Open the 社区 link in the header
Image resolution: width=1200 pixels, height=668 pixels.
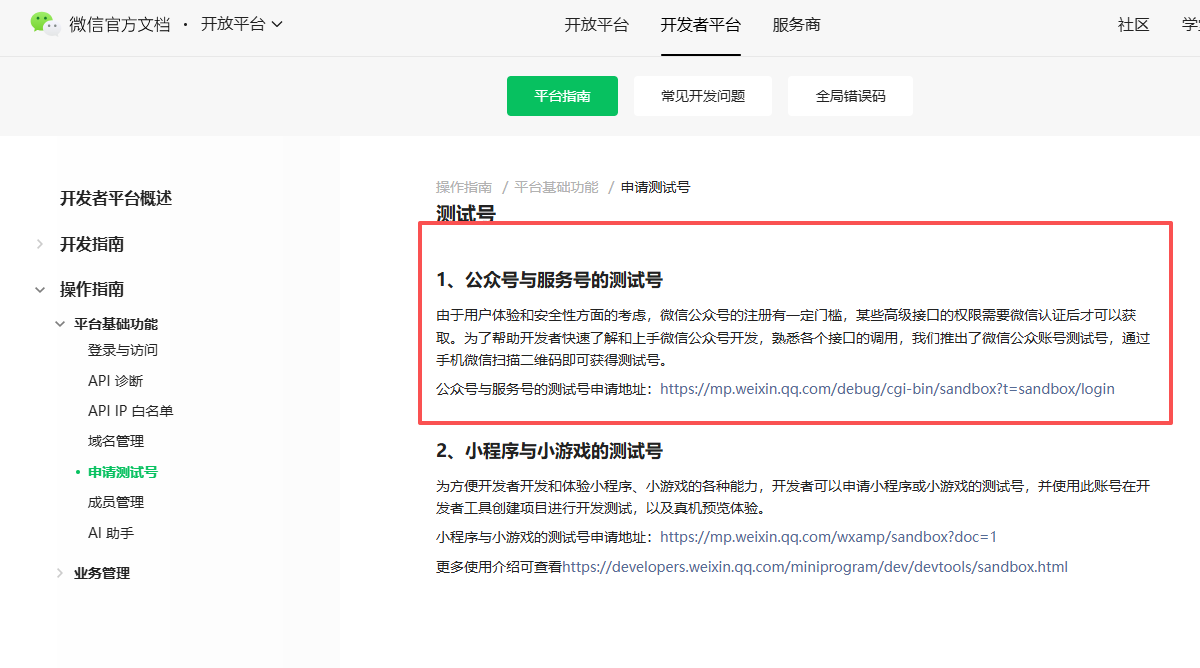tap(1134, 25)
